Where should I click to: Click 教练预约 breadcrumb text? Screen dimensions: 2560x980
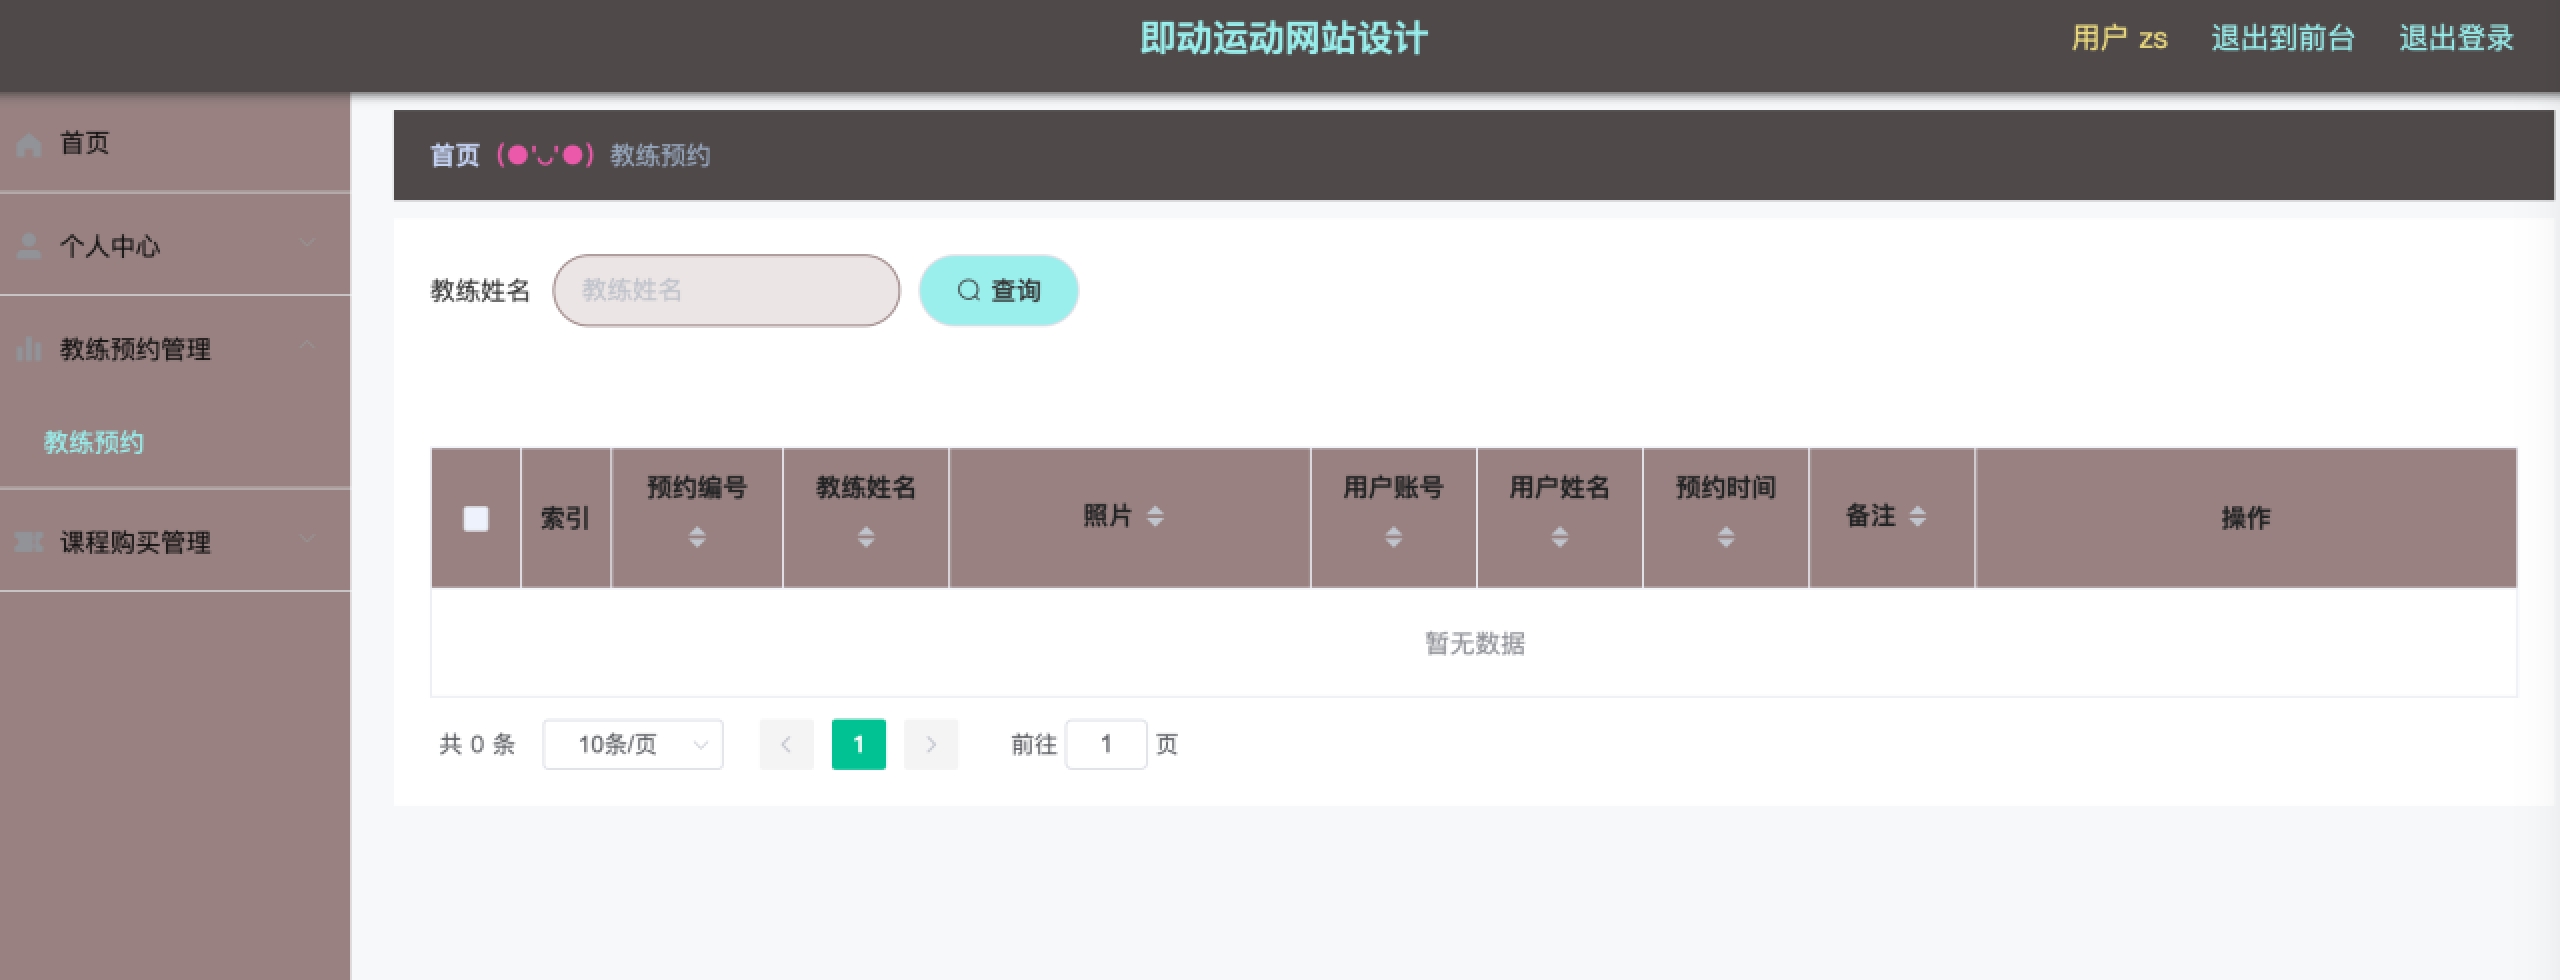660,155
